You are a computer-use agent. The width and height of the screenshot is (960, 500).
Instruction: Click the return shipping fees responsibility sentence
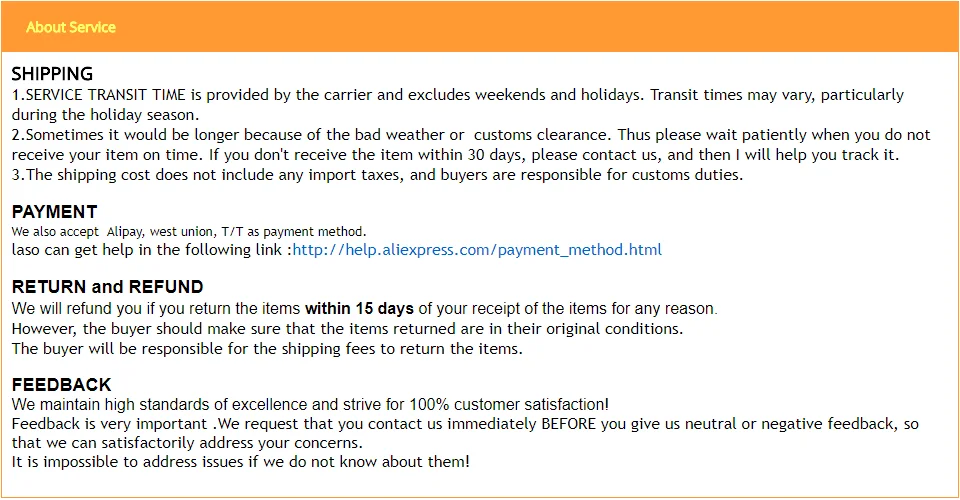pyautogui.click(x=267, y=349)
